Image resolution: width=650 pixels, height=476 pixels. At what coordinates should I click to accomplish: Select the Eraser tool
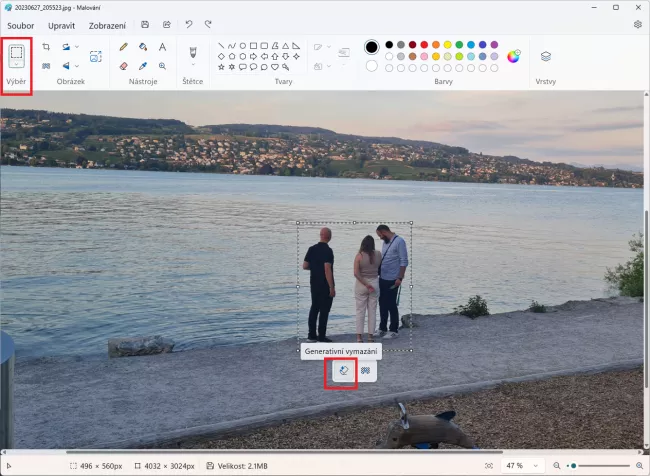(x=123, y=66)
